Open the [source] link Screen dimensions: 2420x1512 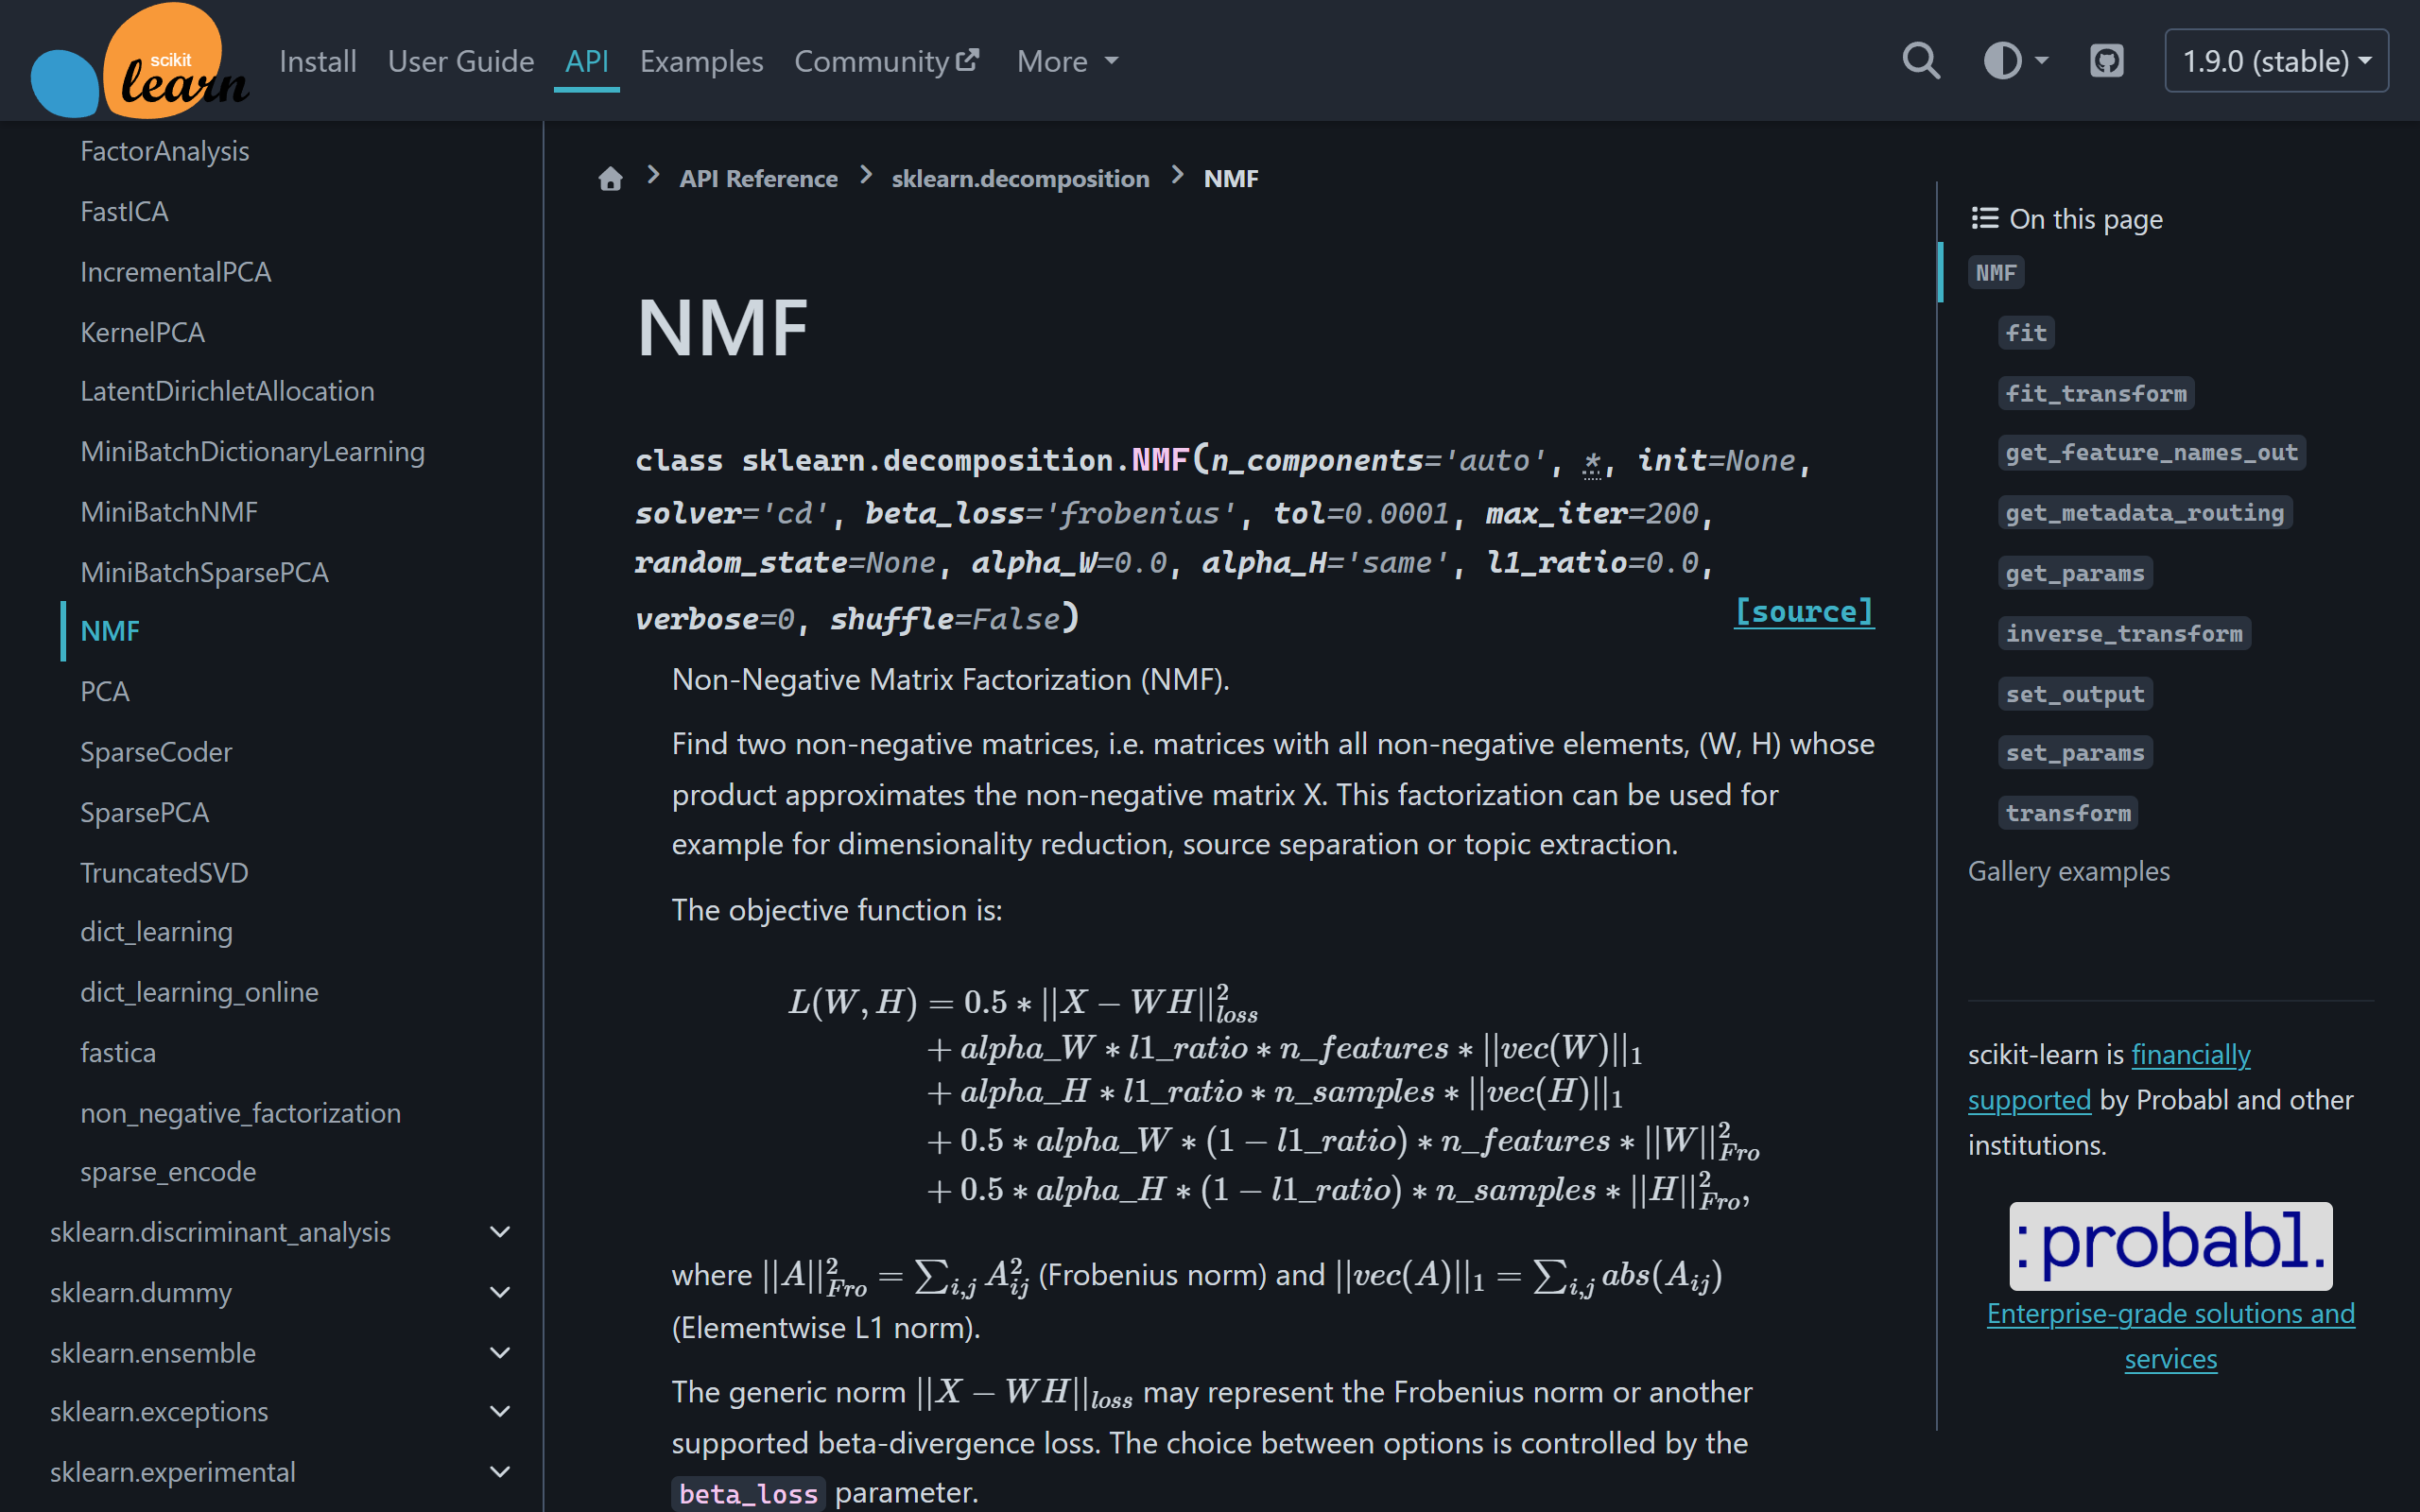pyautogui.click(x=1804, y=611)
